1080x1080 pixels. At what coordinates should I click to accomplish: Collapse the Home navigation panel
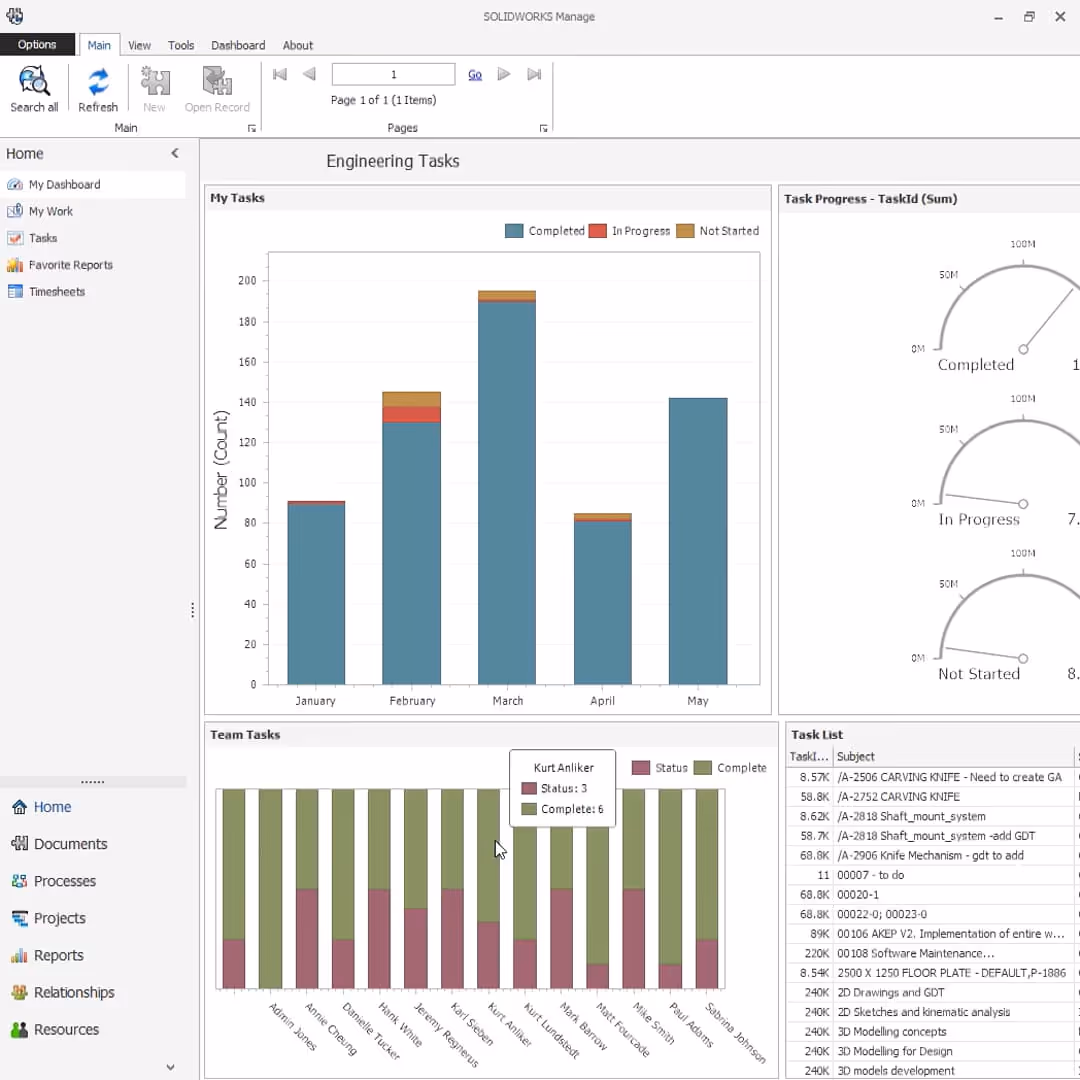tap(175, 153)
